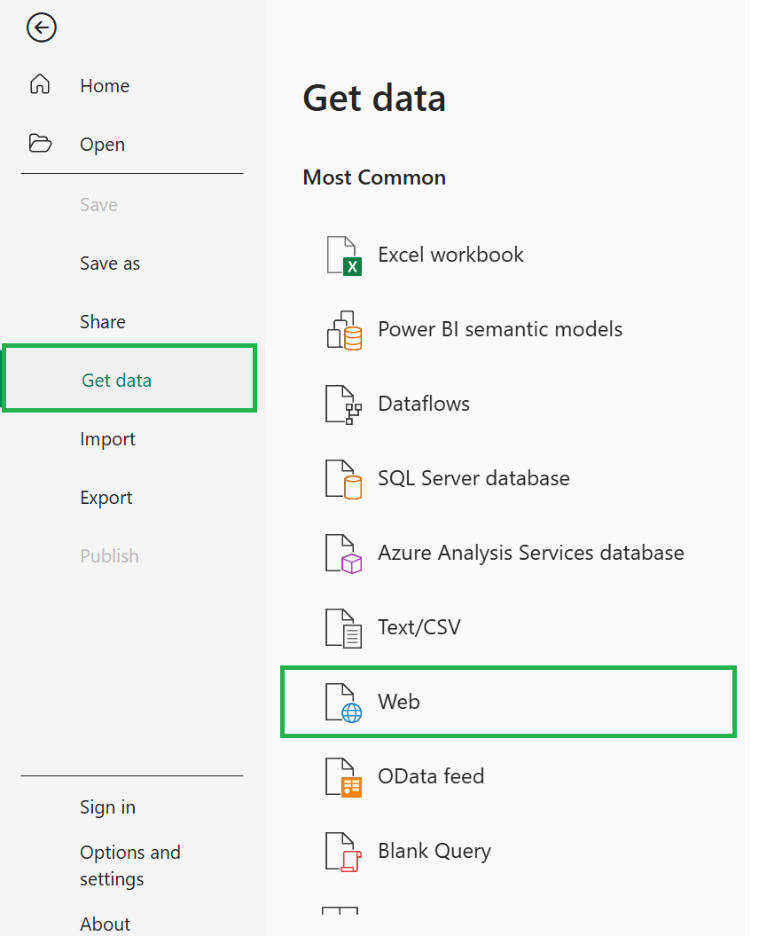Open Options and settings
Viewport: 759px width, 936px height.
click(130, 866)
